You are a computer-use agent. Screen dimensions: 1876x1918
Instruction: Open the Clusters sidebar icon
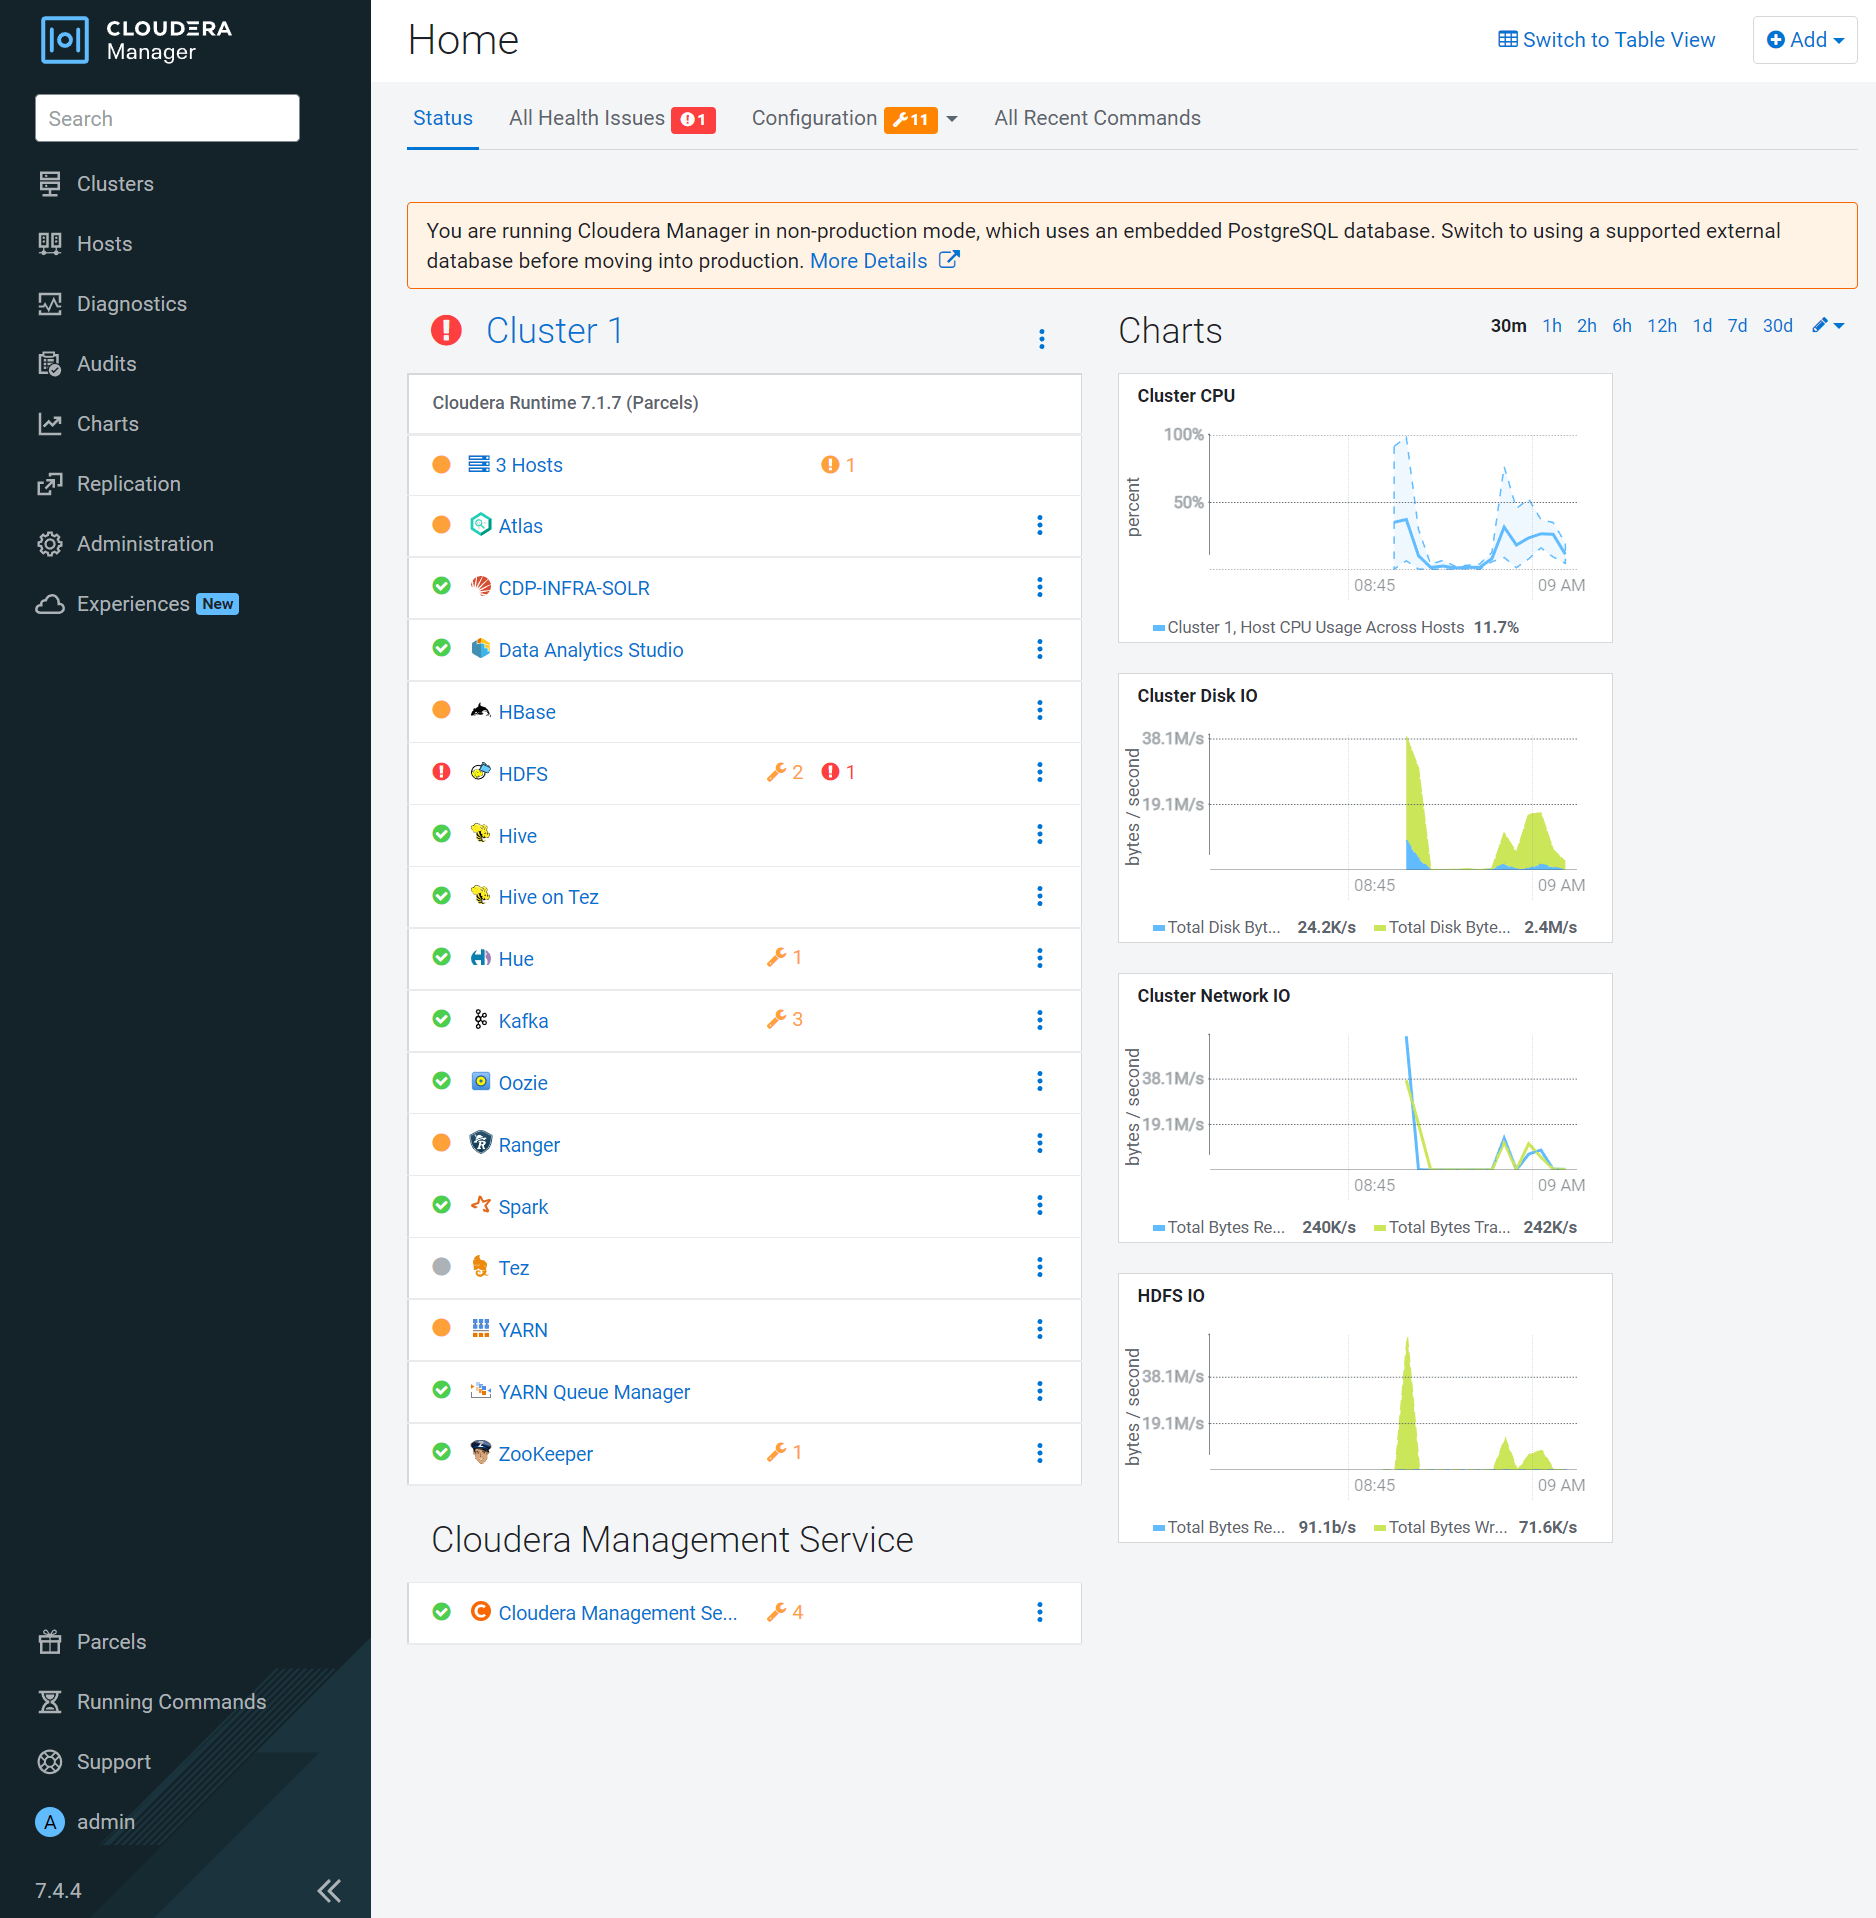pos(50,184)
